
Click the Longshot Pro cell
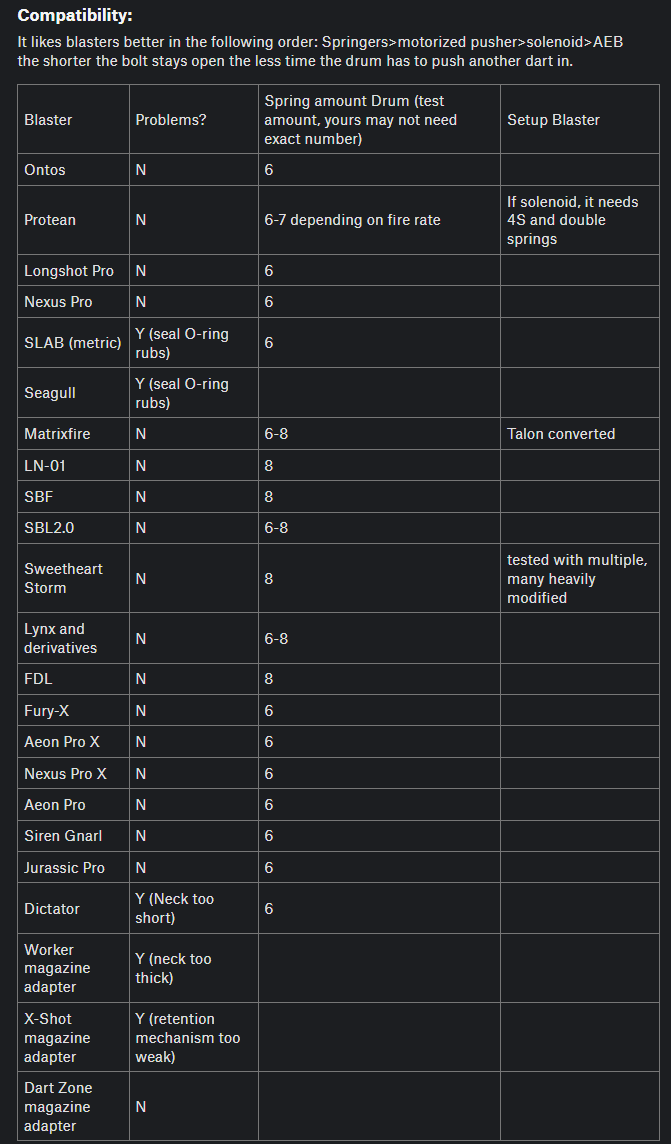pyautogui.click(x=69, y=271)
